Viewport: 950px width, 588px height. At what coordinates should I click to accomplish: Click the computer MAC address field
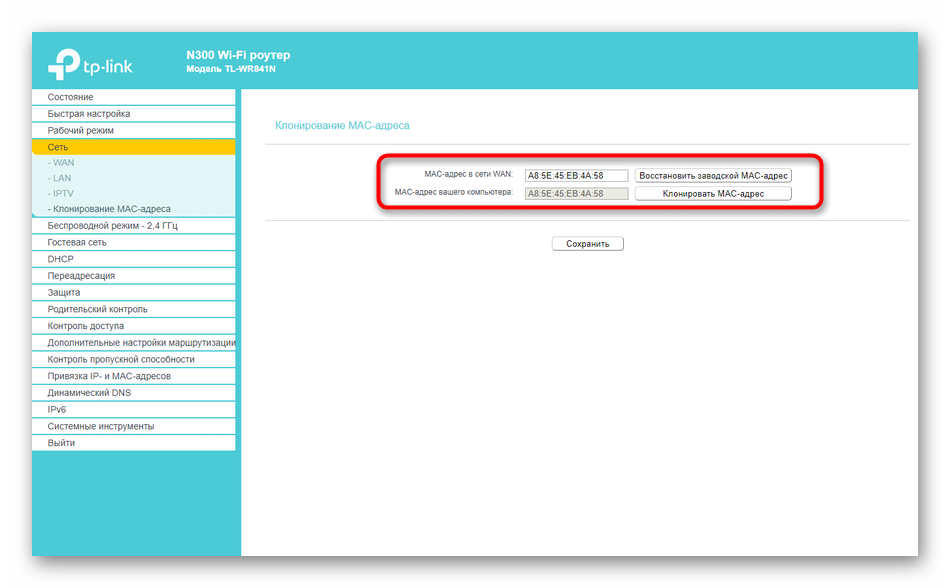(x=576, y=194)
